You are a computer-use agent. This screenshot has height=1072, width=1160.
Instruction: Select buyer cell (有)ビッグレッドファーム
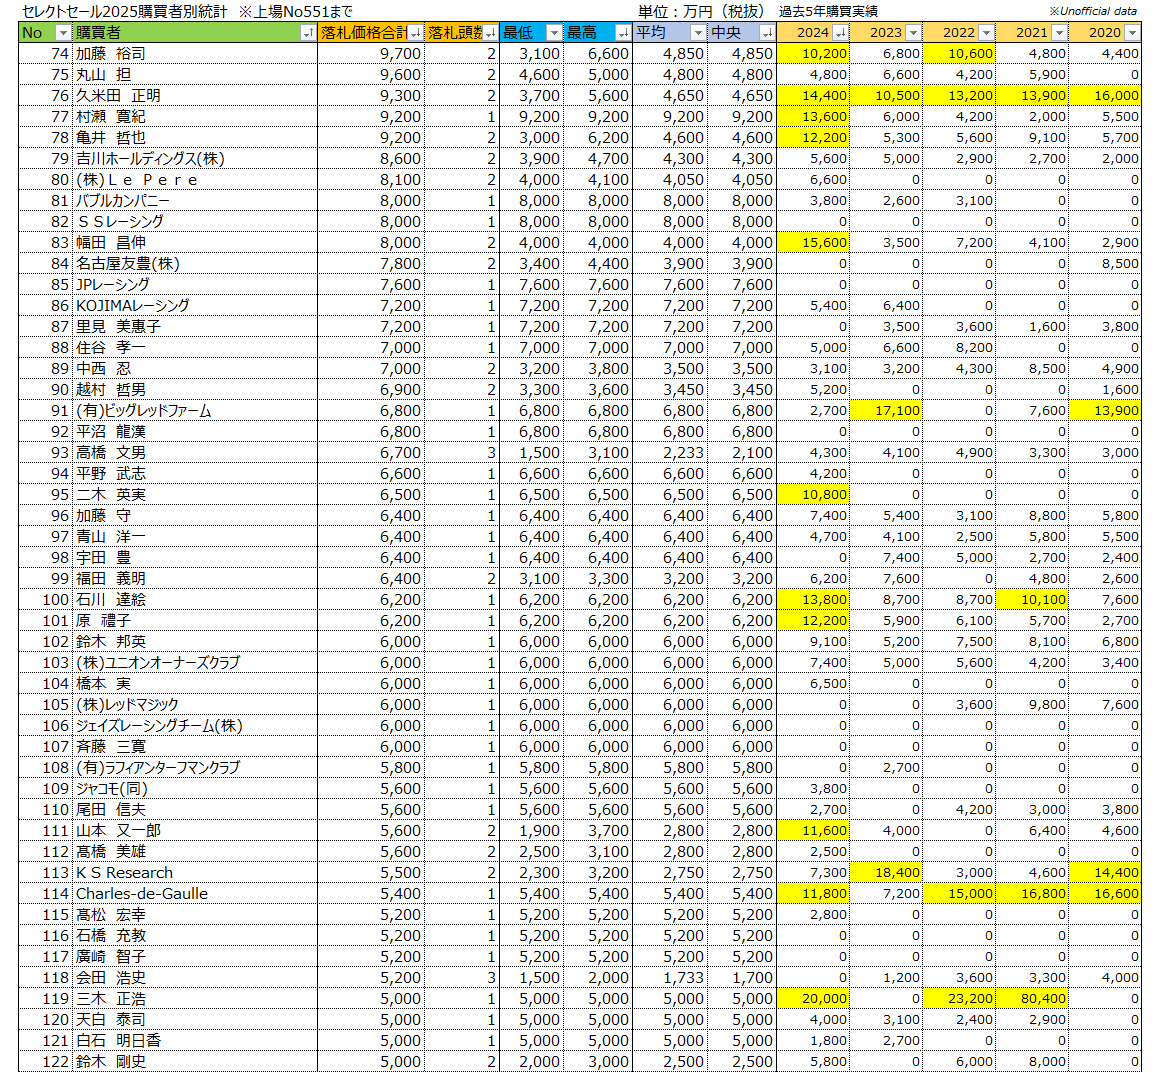tap(195, 411)
